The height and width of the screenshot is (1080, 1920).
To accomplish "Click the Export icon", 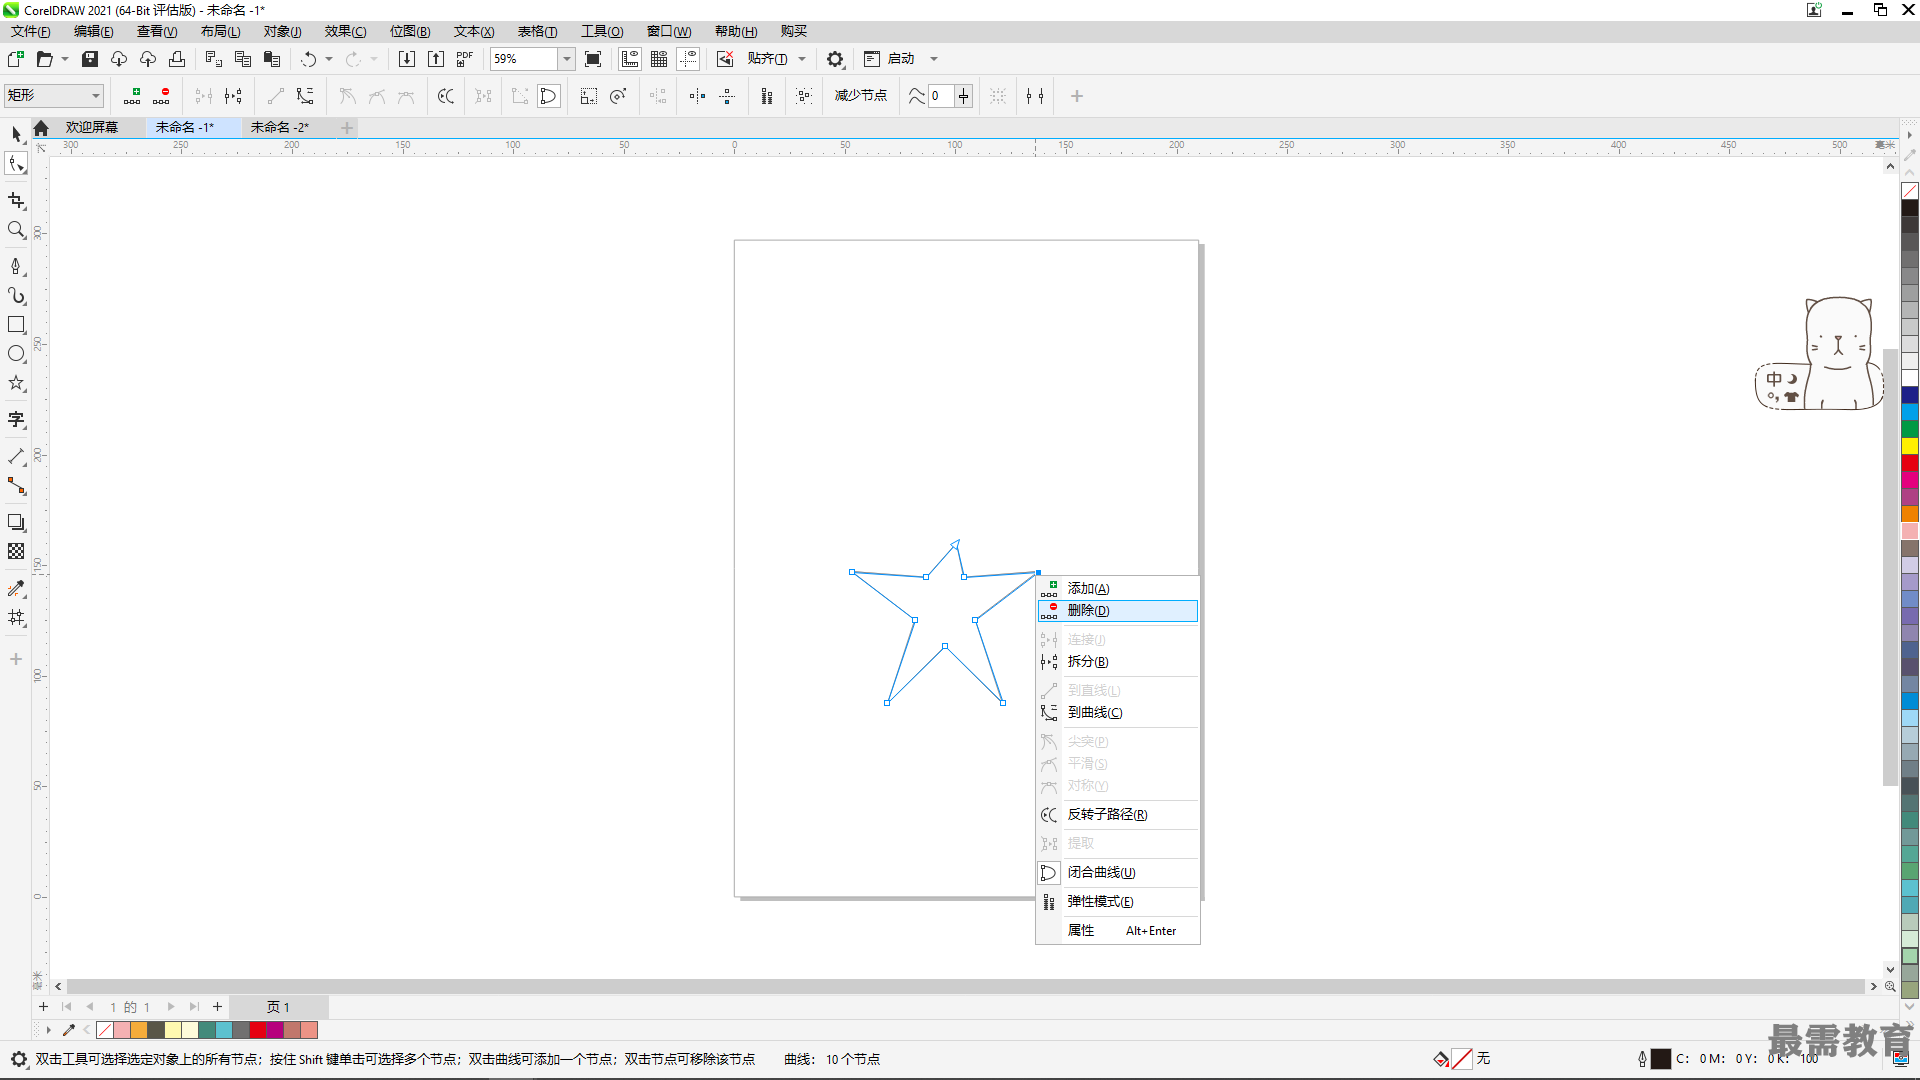I will click(436, 59).
